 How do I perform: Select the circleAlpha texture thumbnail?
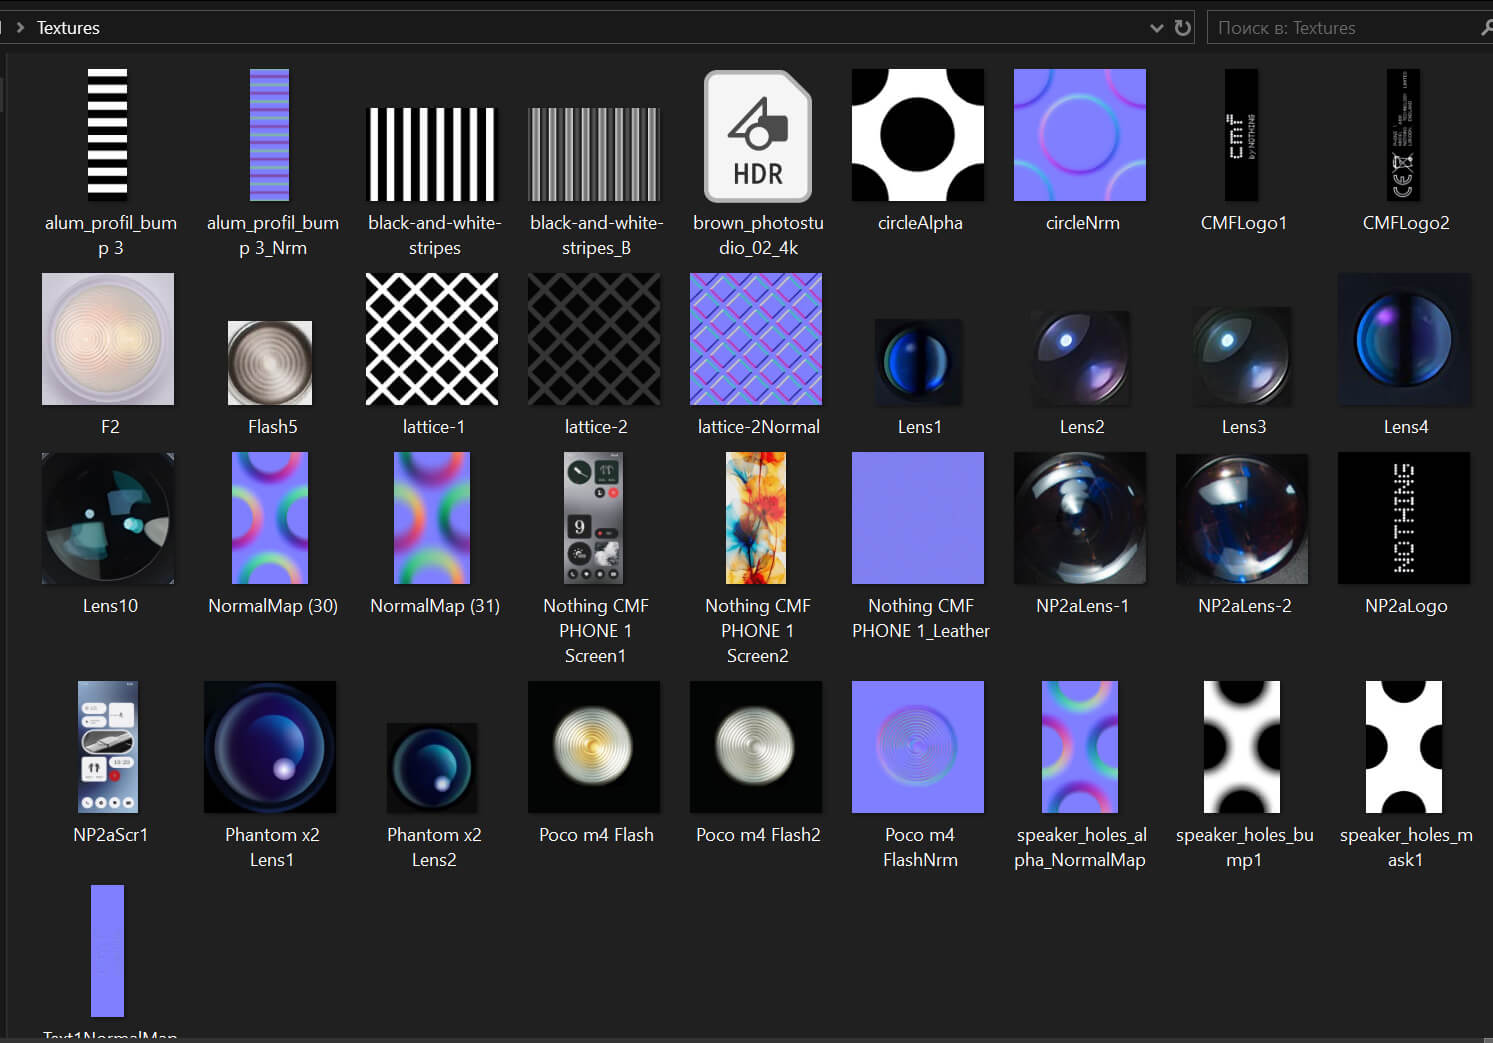tap(918, 135)
